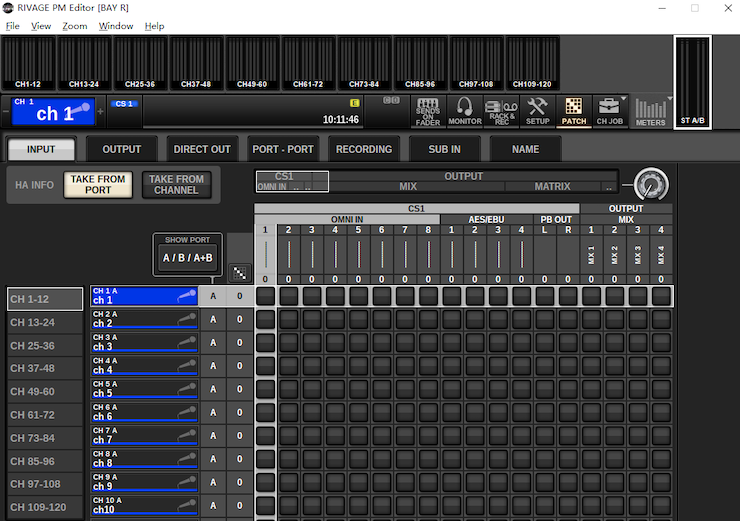Enable Take From Port option

tap(98, 185)
